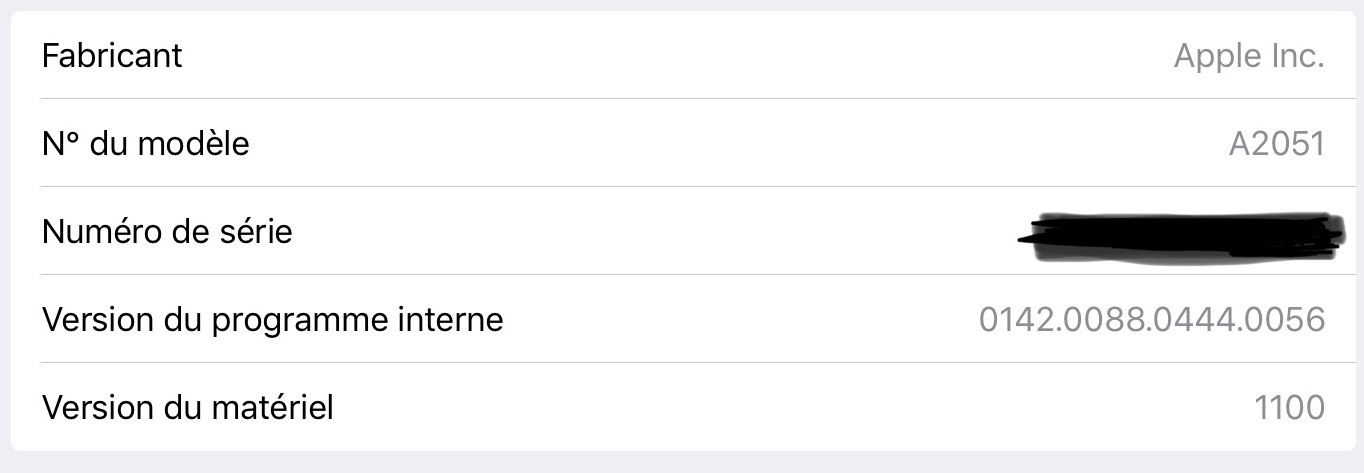Viewport: 1364px width, 473px height.
Task: Tap the Fabricant label
Action: pos(112,55)
